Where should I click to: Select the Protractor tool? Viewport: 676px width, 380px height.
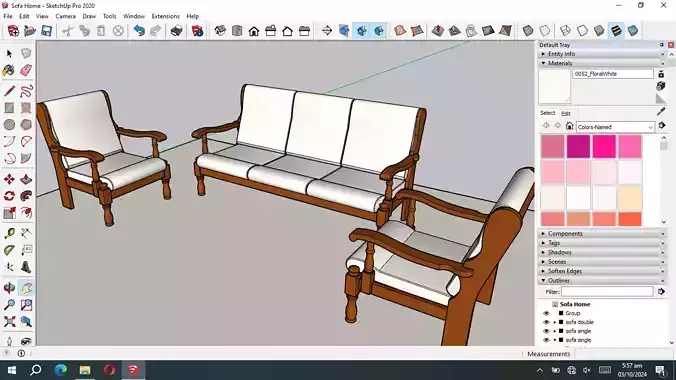[9, 250]
